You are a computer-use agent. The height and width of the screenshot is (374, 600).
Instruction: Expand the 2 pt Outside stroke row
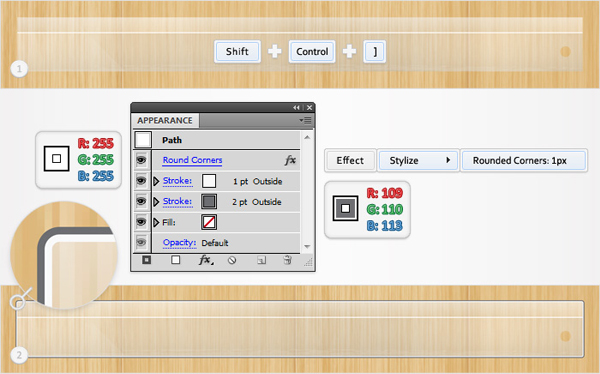pos(156,202)
